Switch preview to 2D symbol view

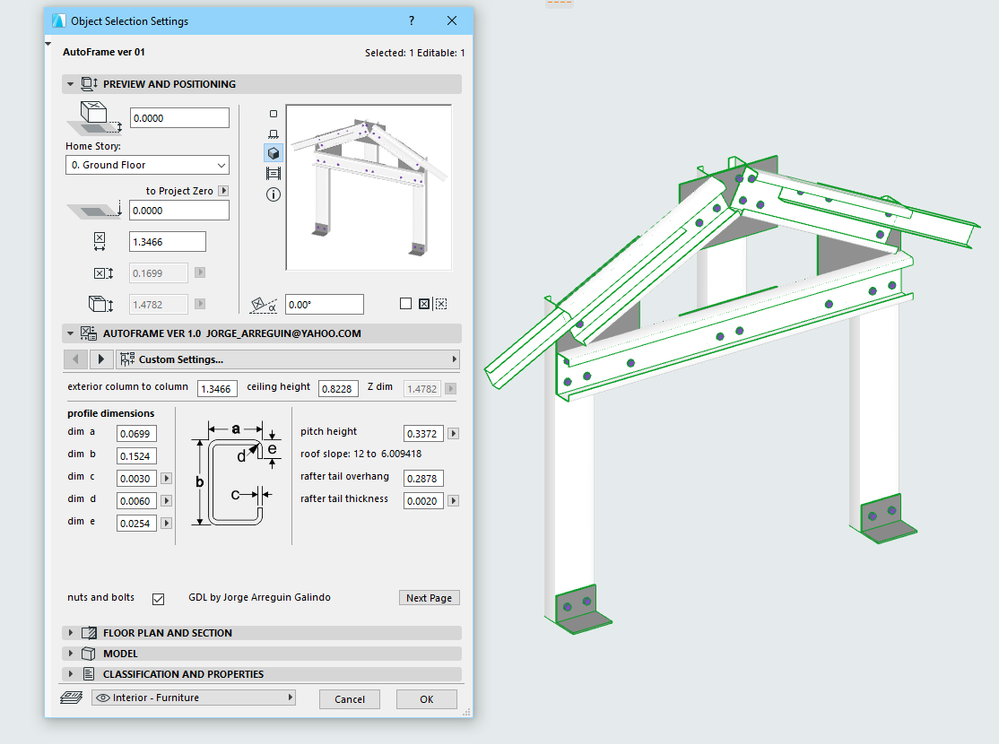coord(273,114)
